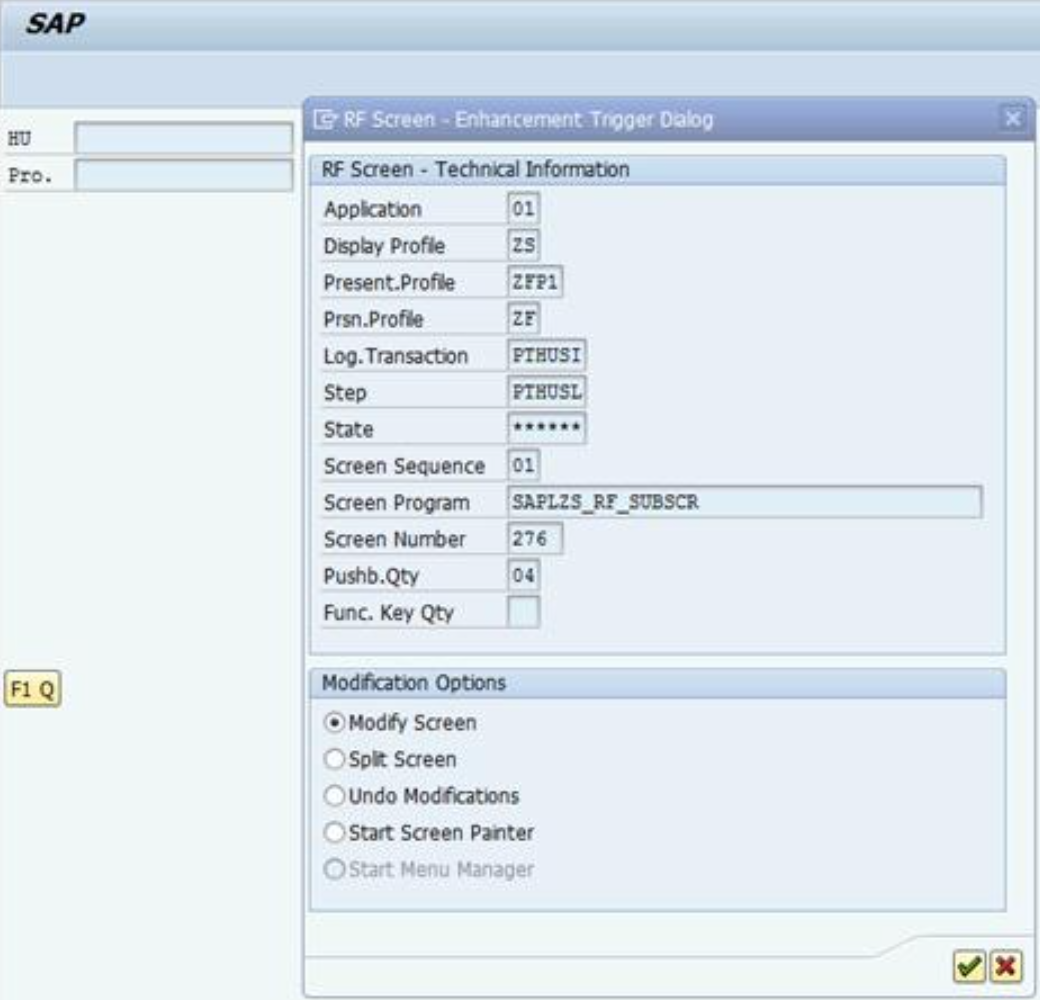Click the Application field value 01
Image resolution: width=1040 pixels, height=1000 pixels.
pos(523,208)
